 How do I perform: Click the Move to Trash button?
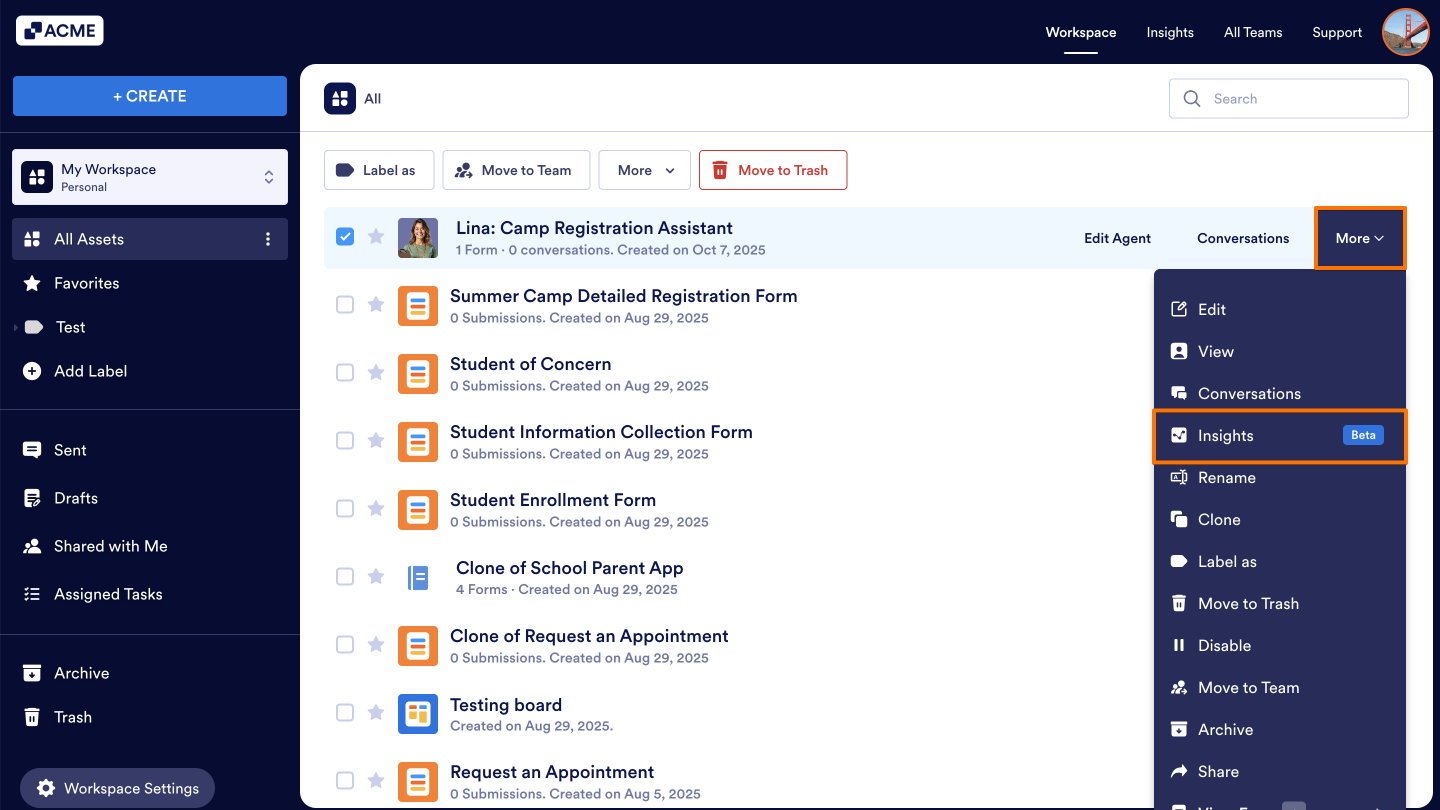(x=773, y=170)
